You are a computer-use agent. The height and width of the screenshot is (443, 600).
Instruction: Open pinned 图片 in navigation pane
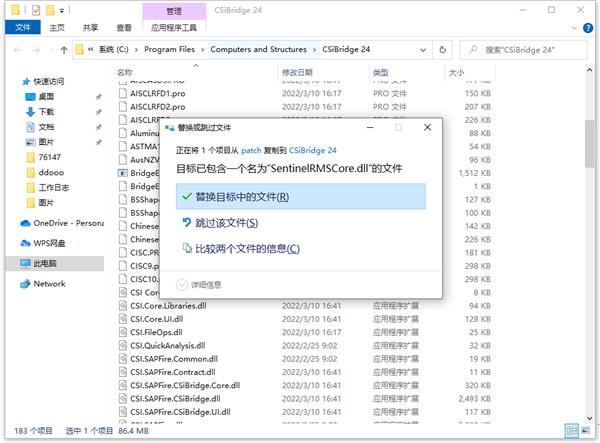(x=46, y=142)
